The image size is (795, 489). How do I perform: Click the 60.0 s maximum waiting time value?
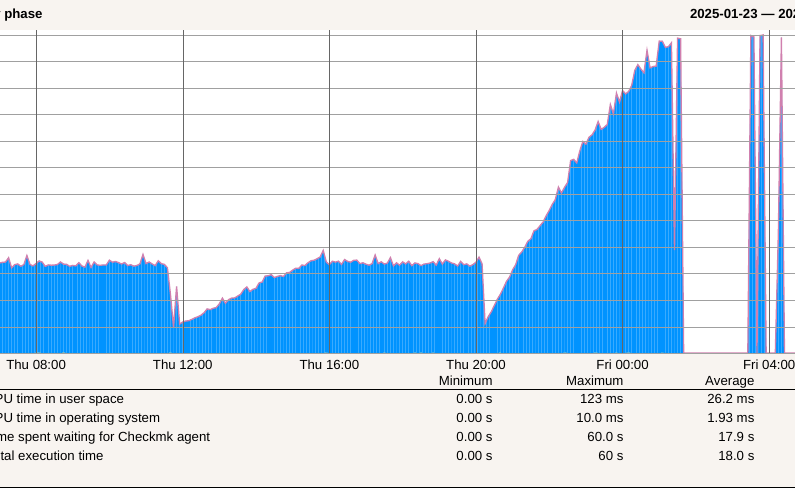coord(604,437)
